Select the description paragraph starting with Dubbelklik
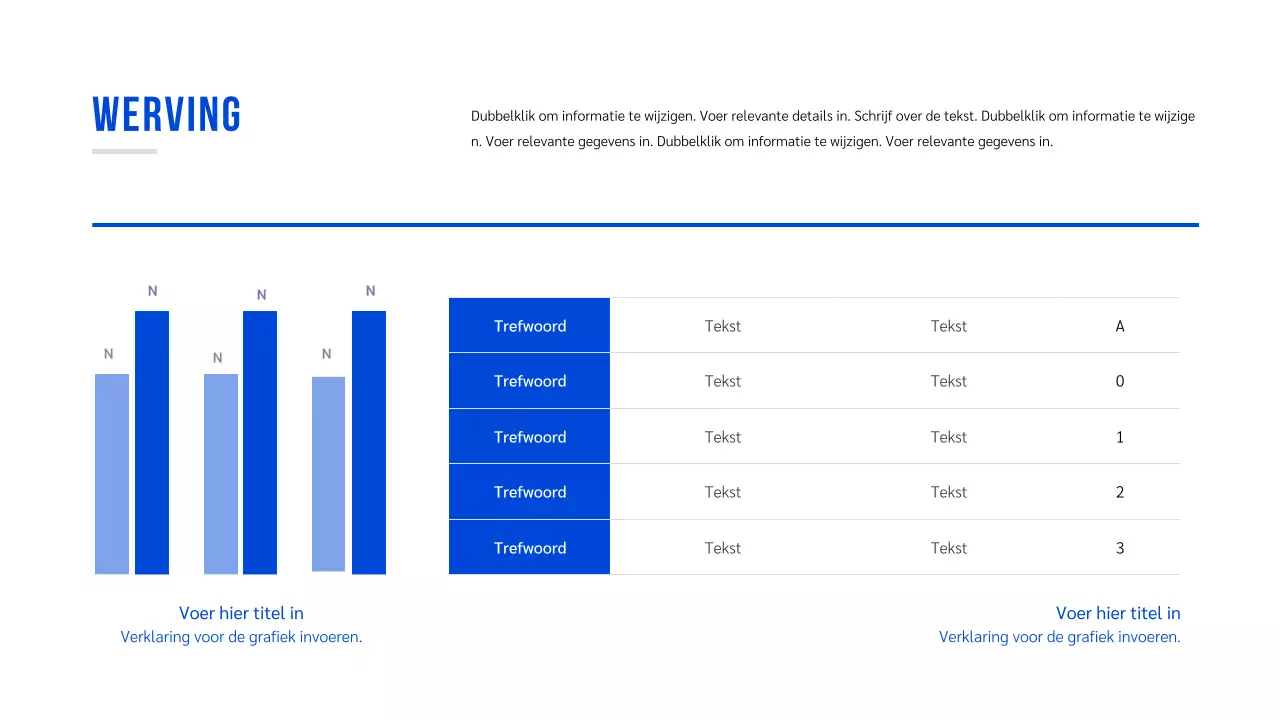1280x720 pixels. pyautogui.click(x=832, y=129)
